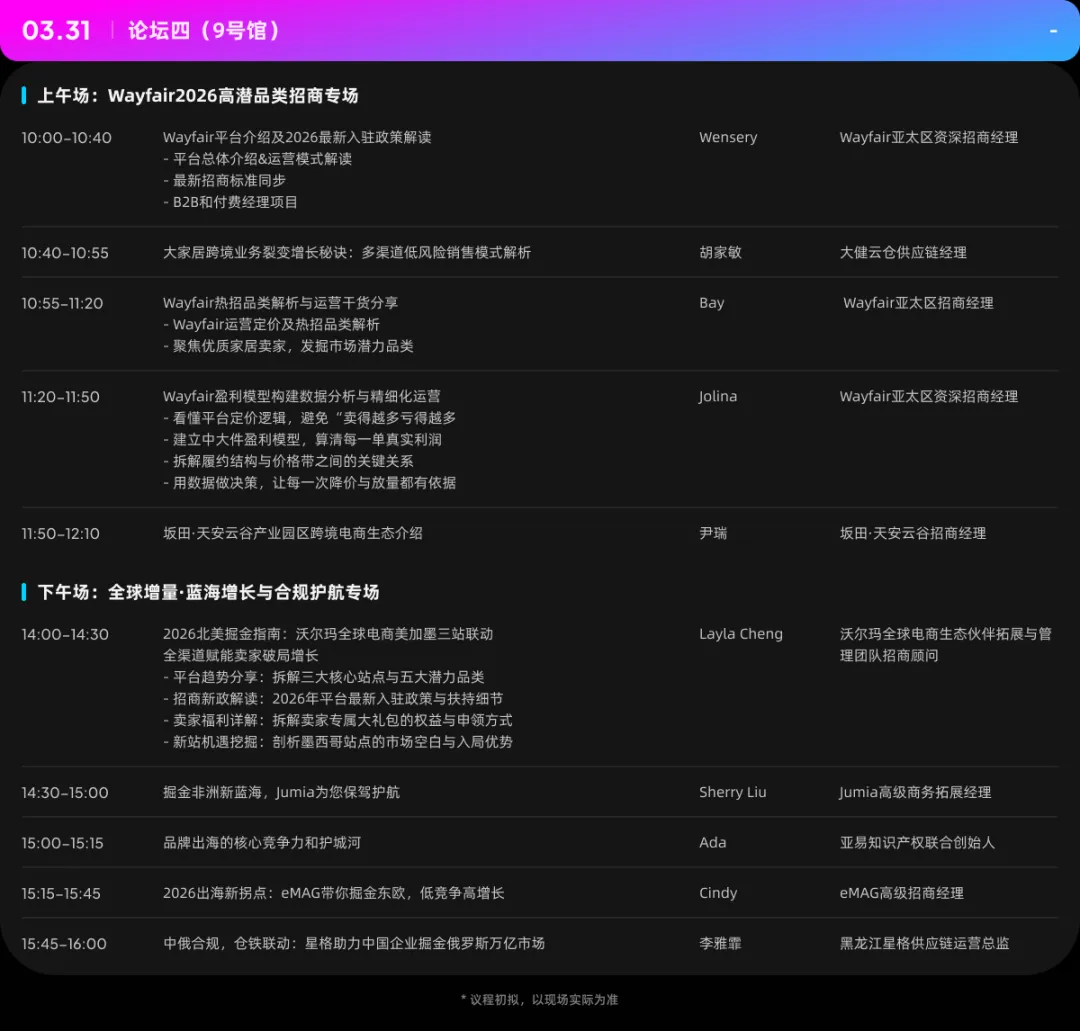Select speaker name 胡家敏
Screen dimensions: 1080x1031
coord(720,253)
